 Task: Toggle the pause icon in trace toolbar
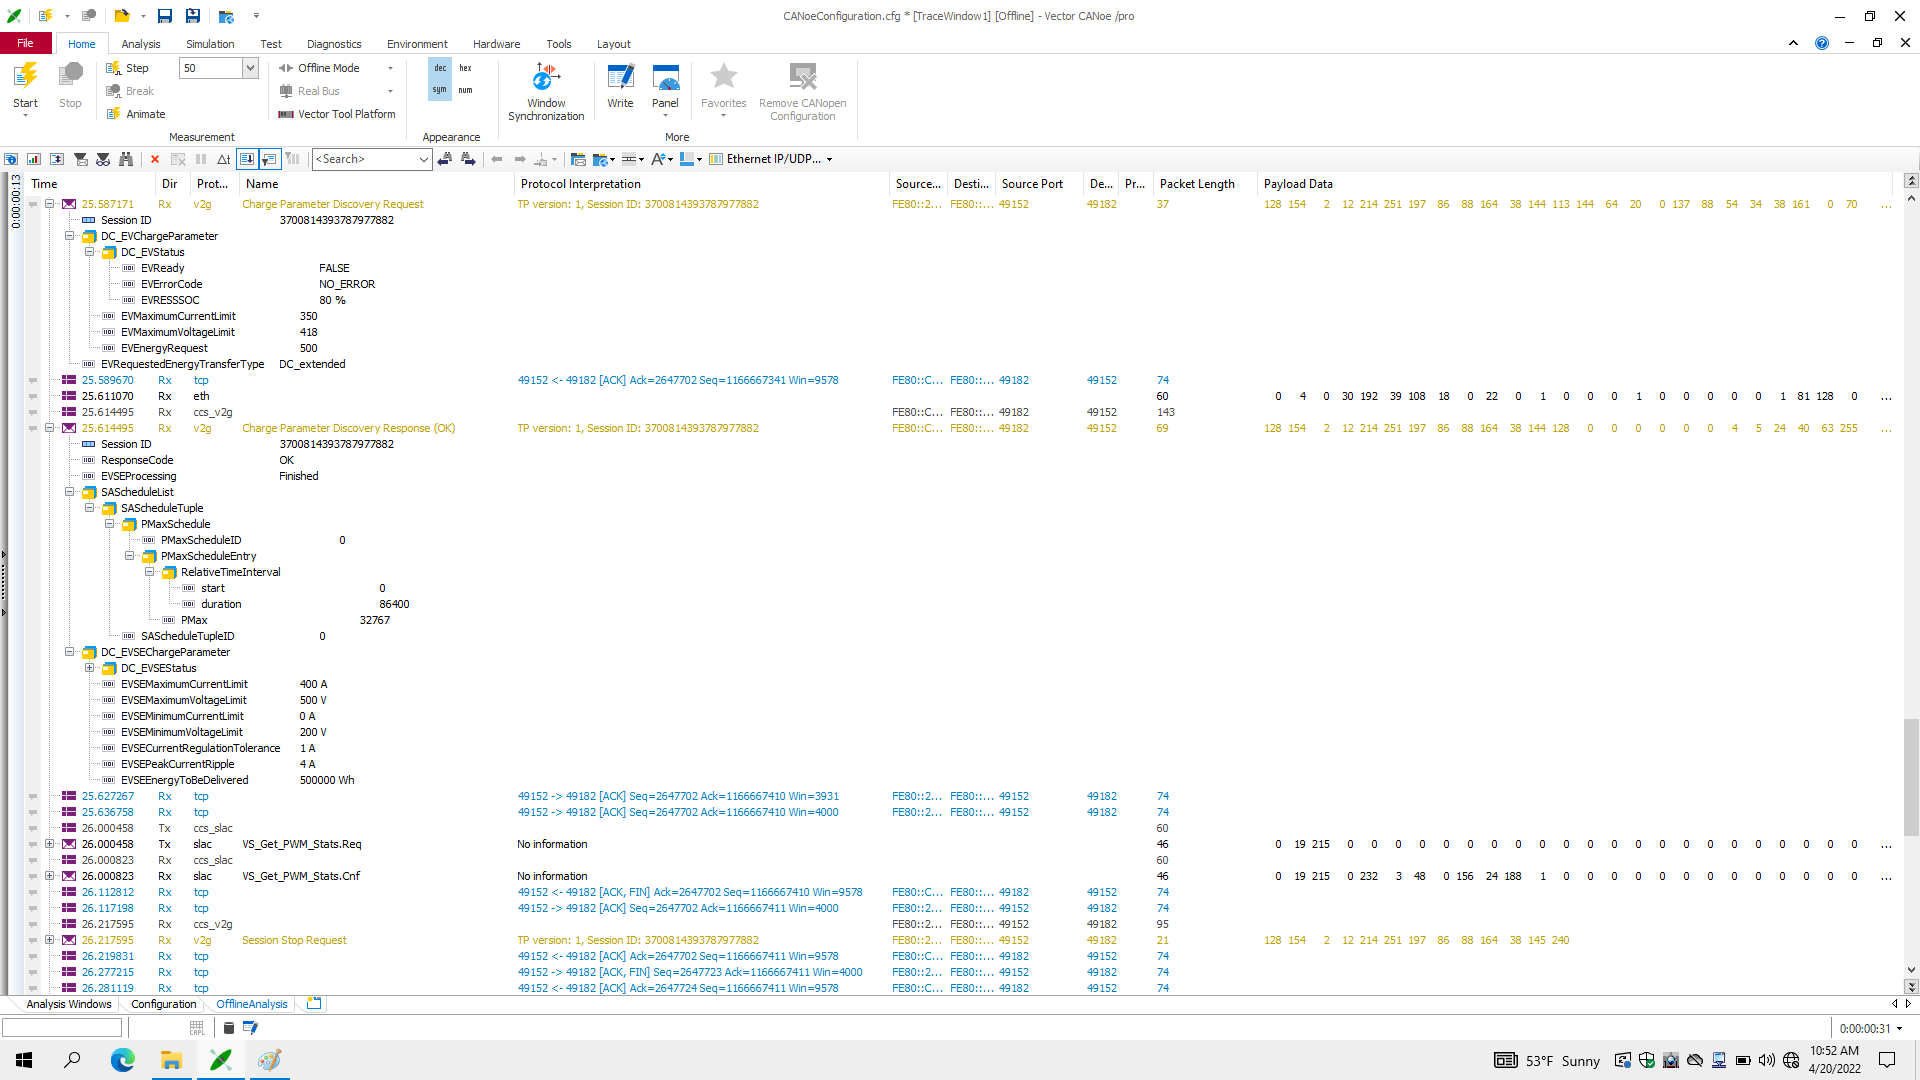click(x=200, y=159)
